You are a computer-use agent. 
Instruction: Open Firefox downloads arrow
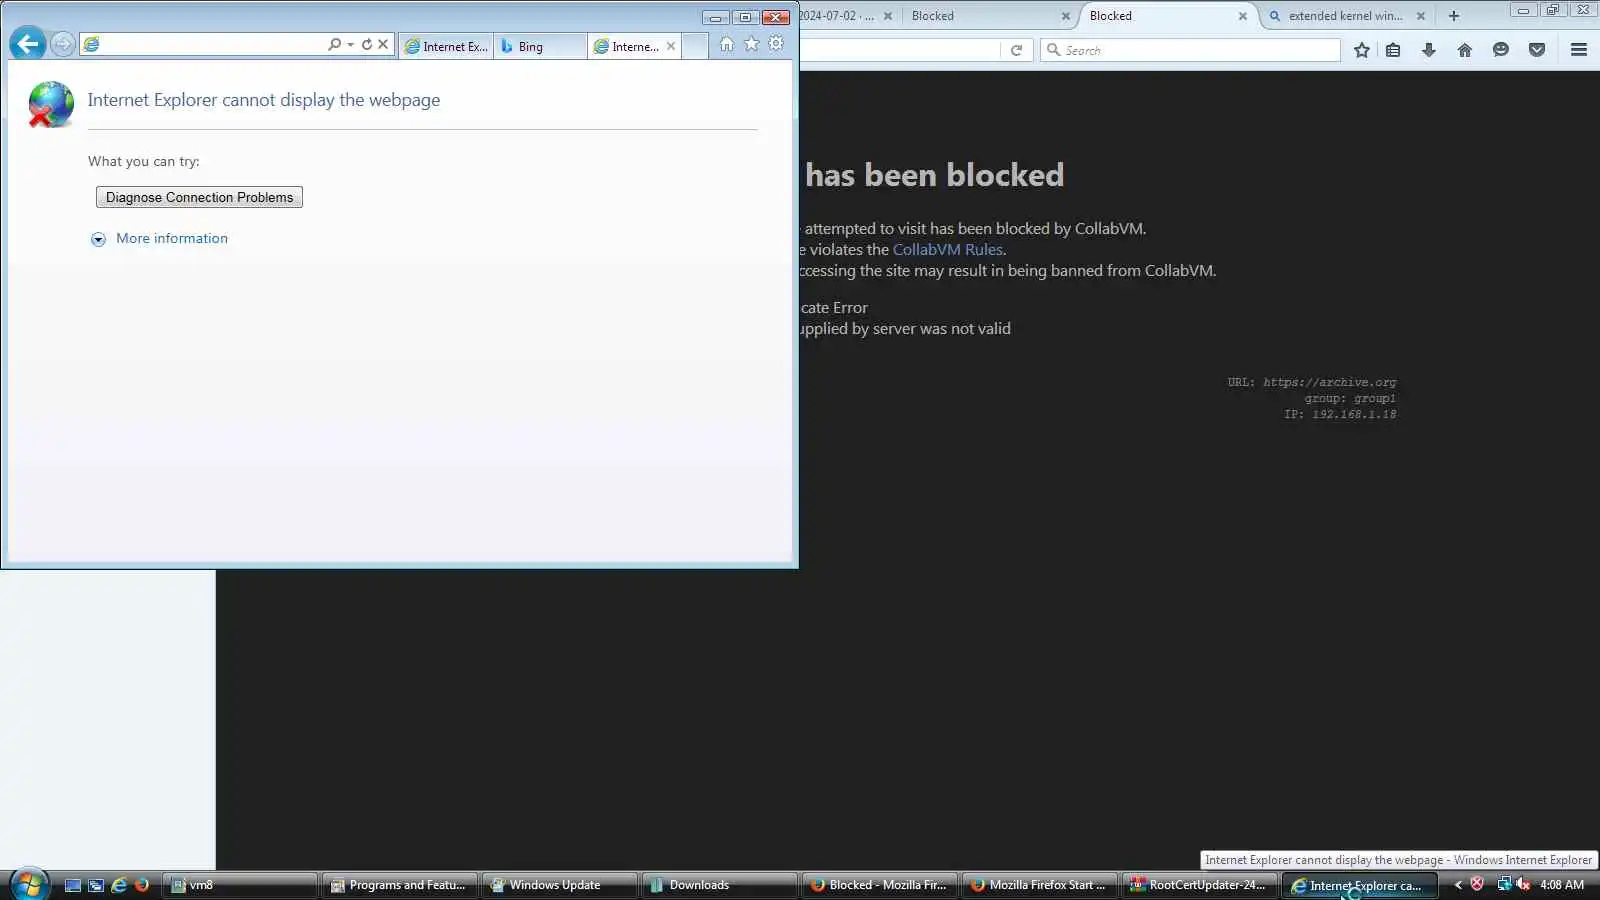click(1429, 50)
